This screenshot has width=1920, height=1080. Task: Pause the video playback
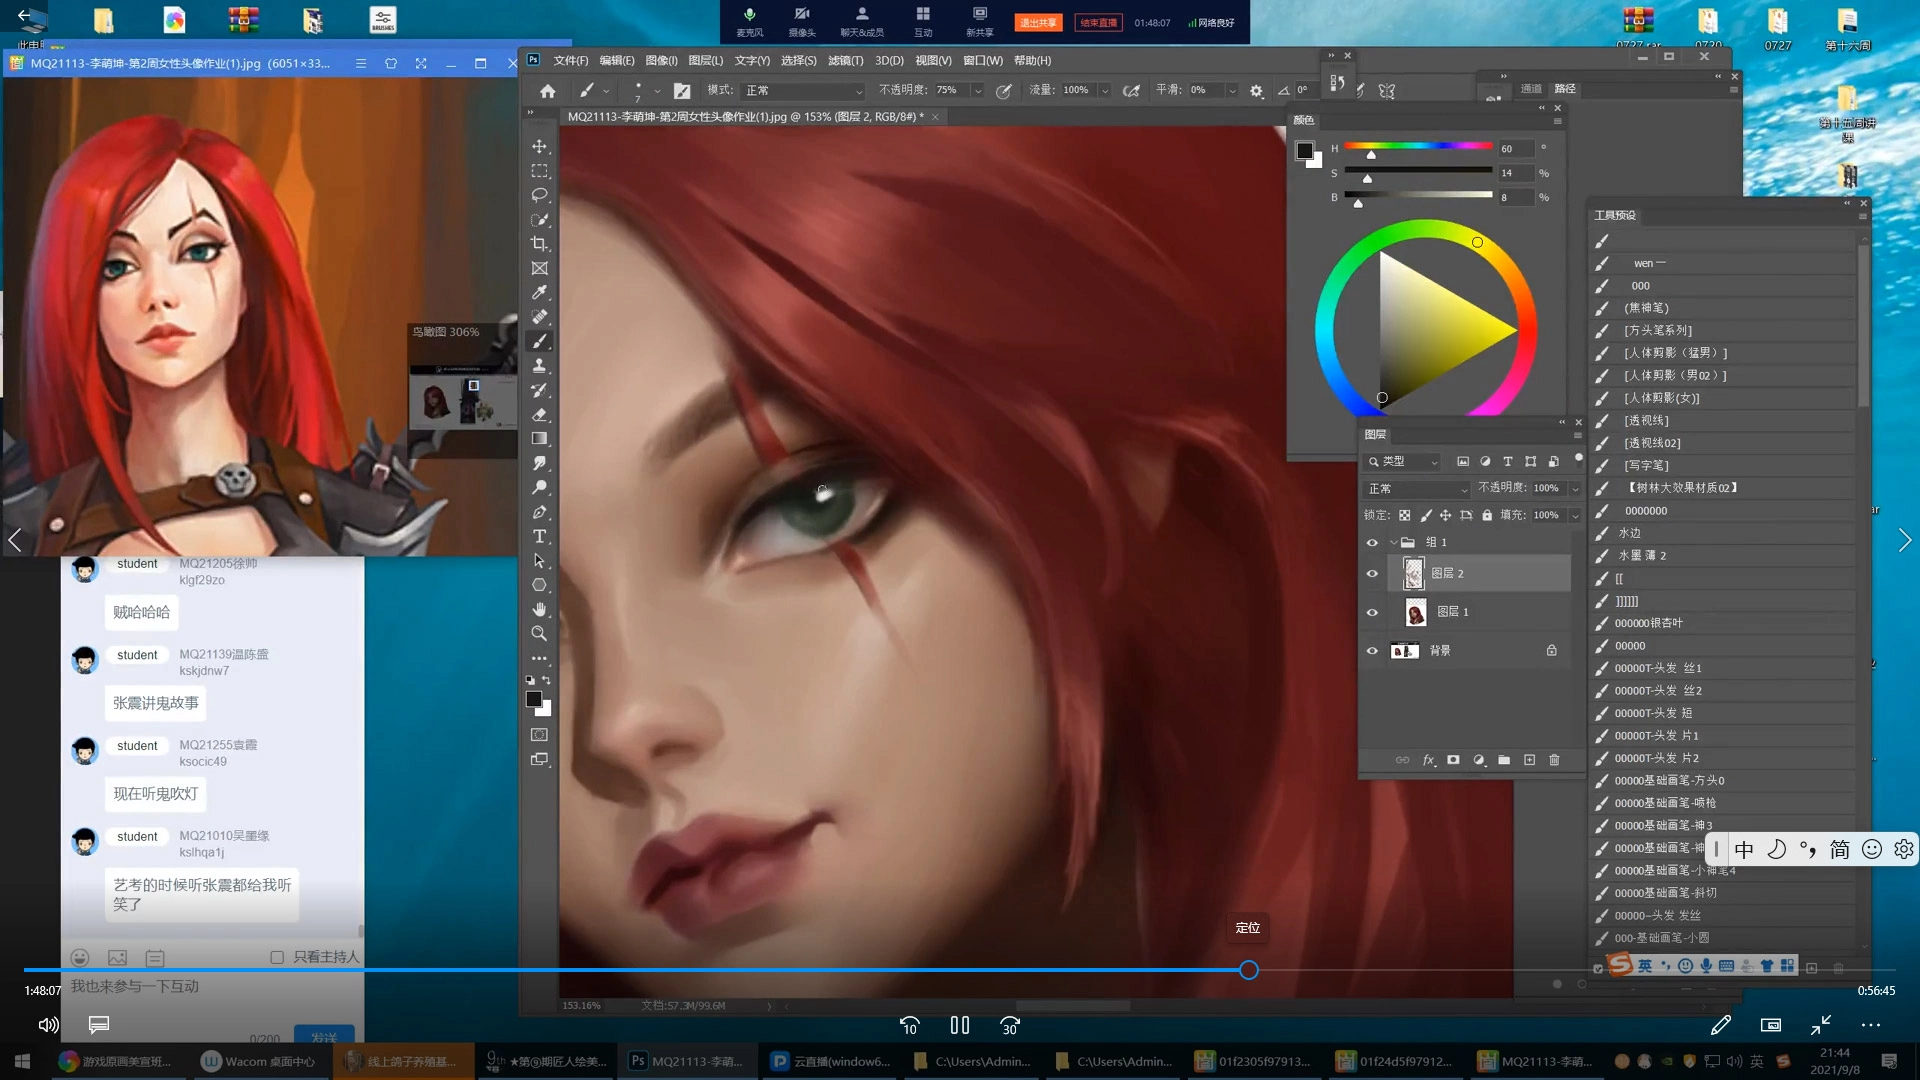click(x=960, y=1025)
